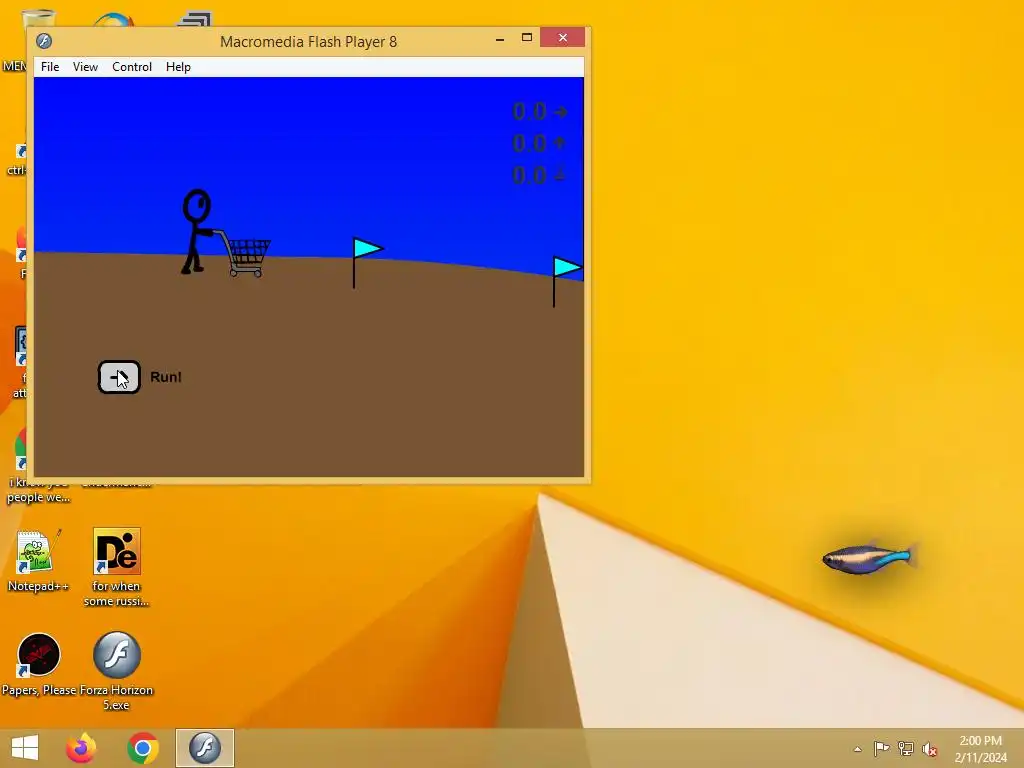This screenshot has width=1024, height=768.
Task: Click the first cyan flag in the game
Action: (x=367, y=262)
